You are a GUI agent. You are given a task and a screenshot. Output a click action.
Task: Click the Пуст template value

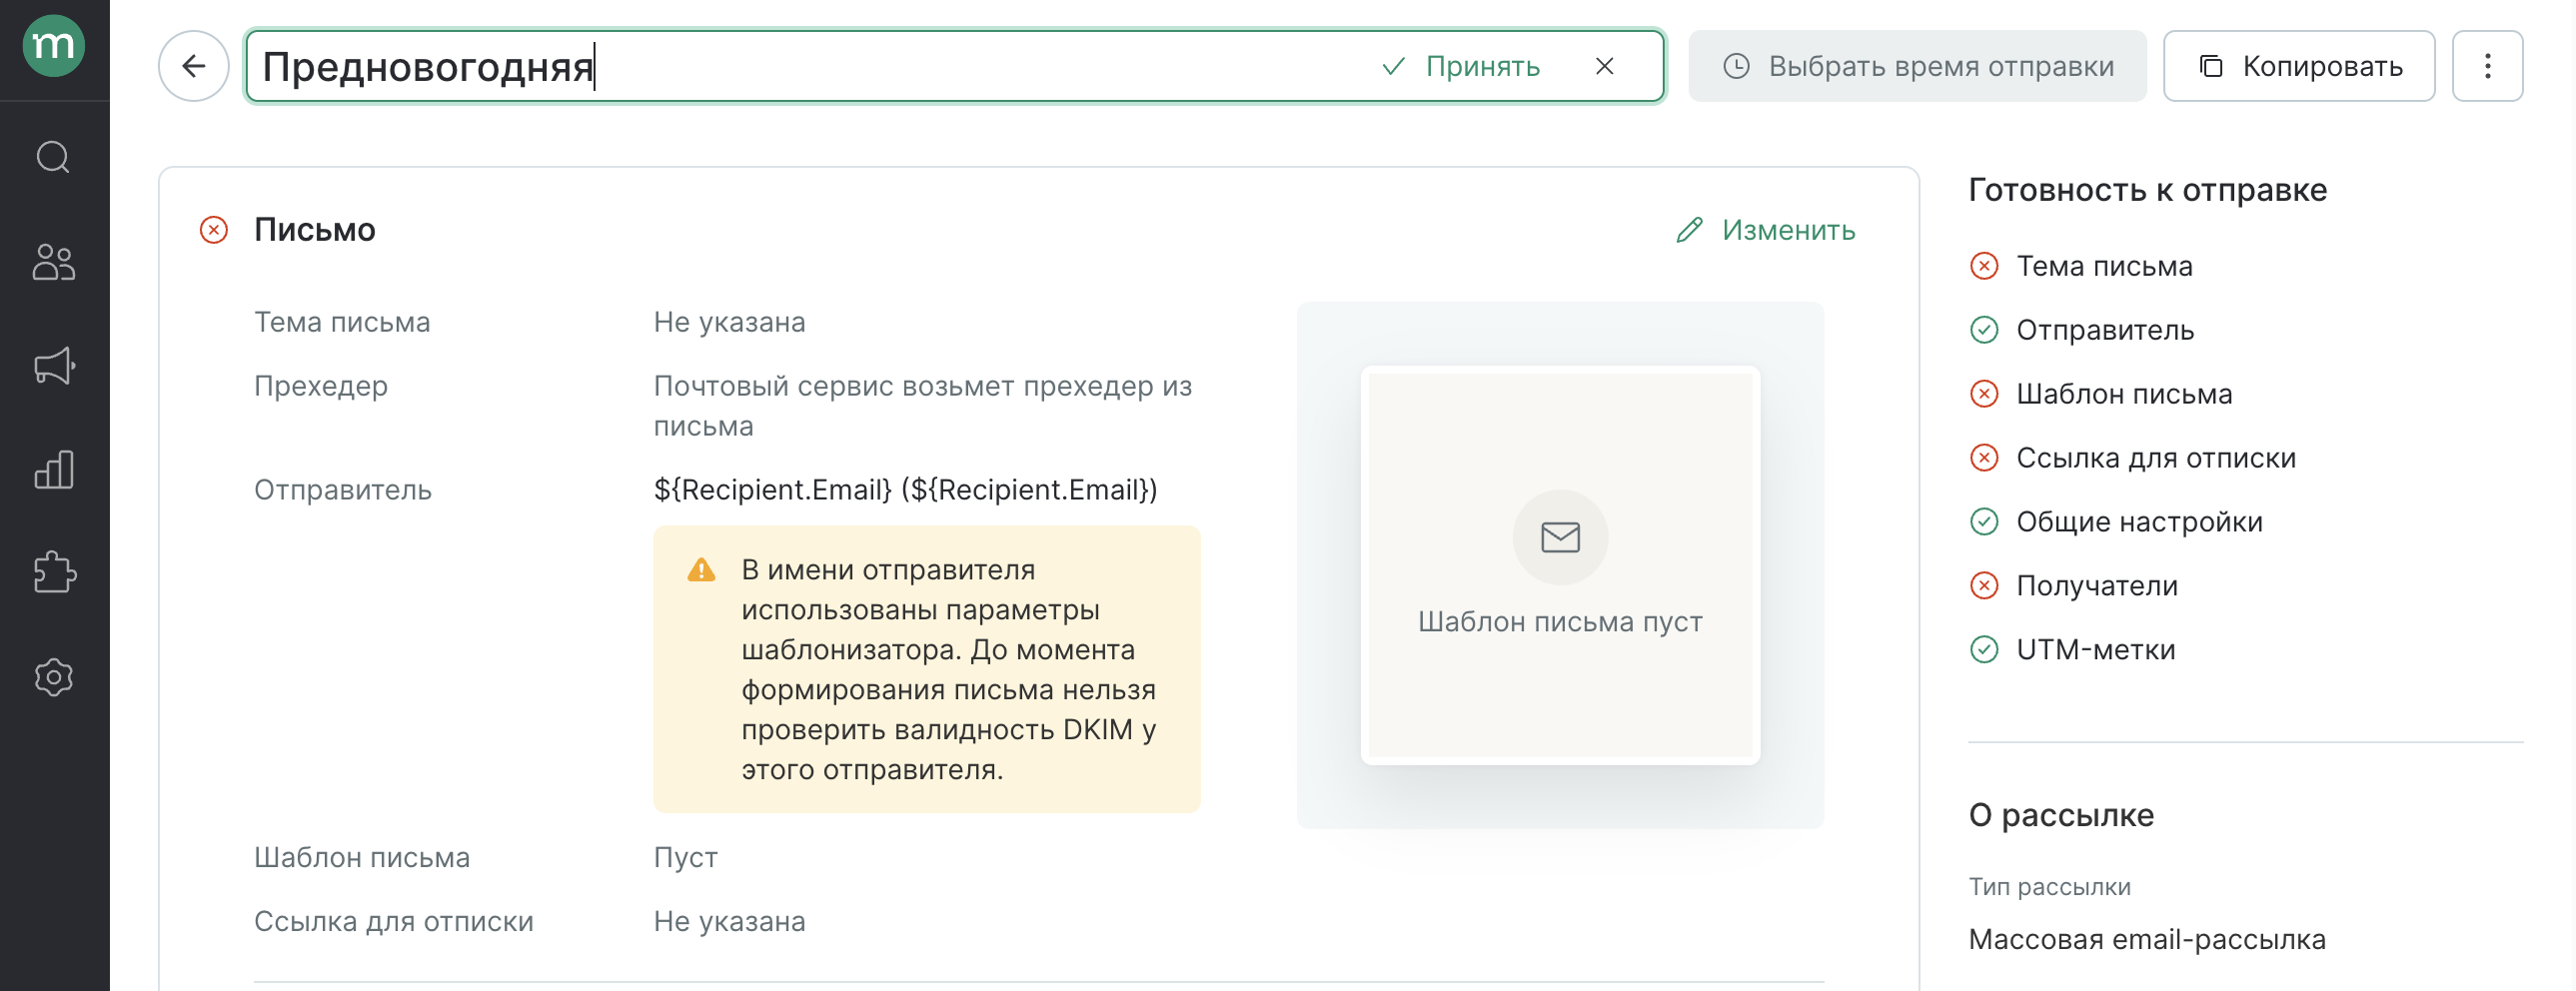[x=685, y=858]
